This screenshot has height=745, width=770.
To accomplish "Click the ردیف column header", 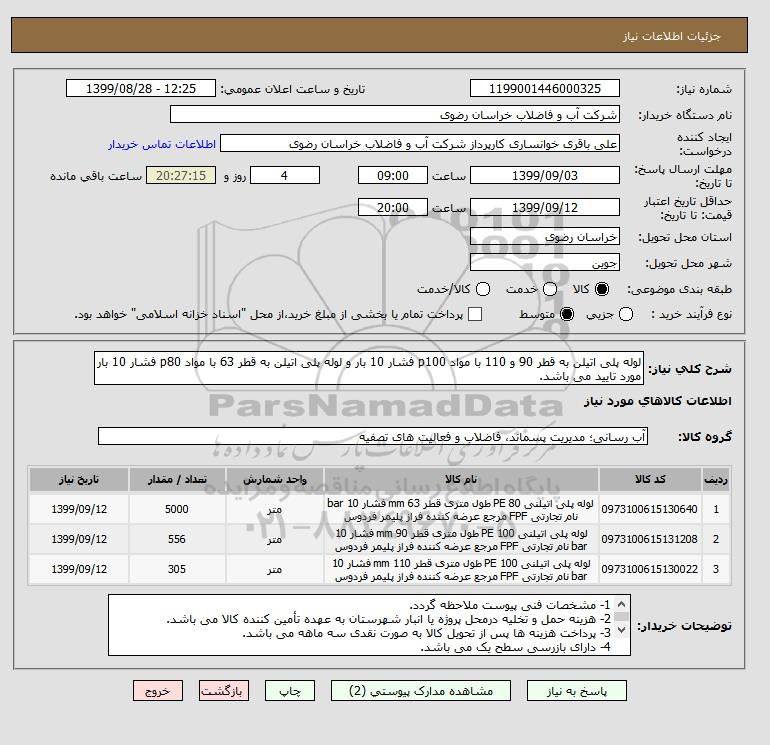I will (x=715, y=479).
